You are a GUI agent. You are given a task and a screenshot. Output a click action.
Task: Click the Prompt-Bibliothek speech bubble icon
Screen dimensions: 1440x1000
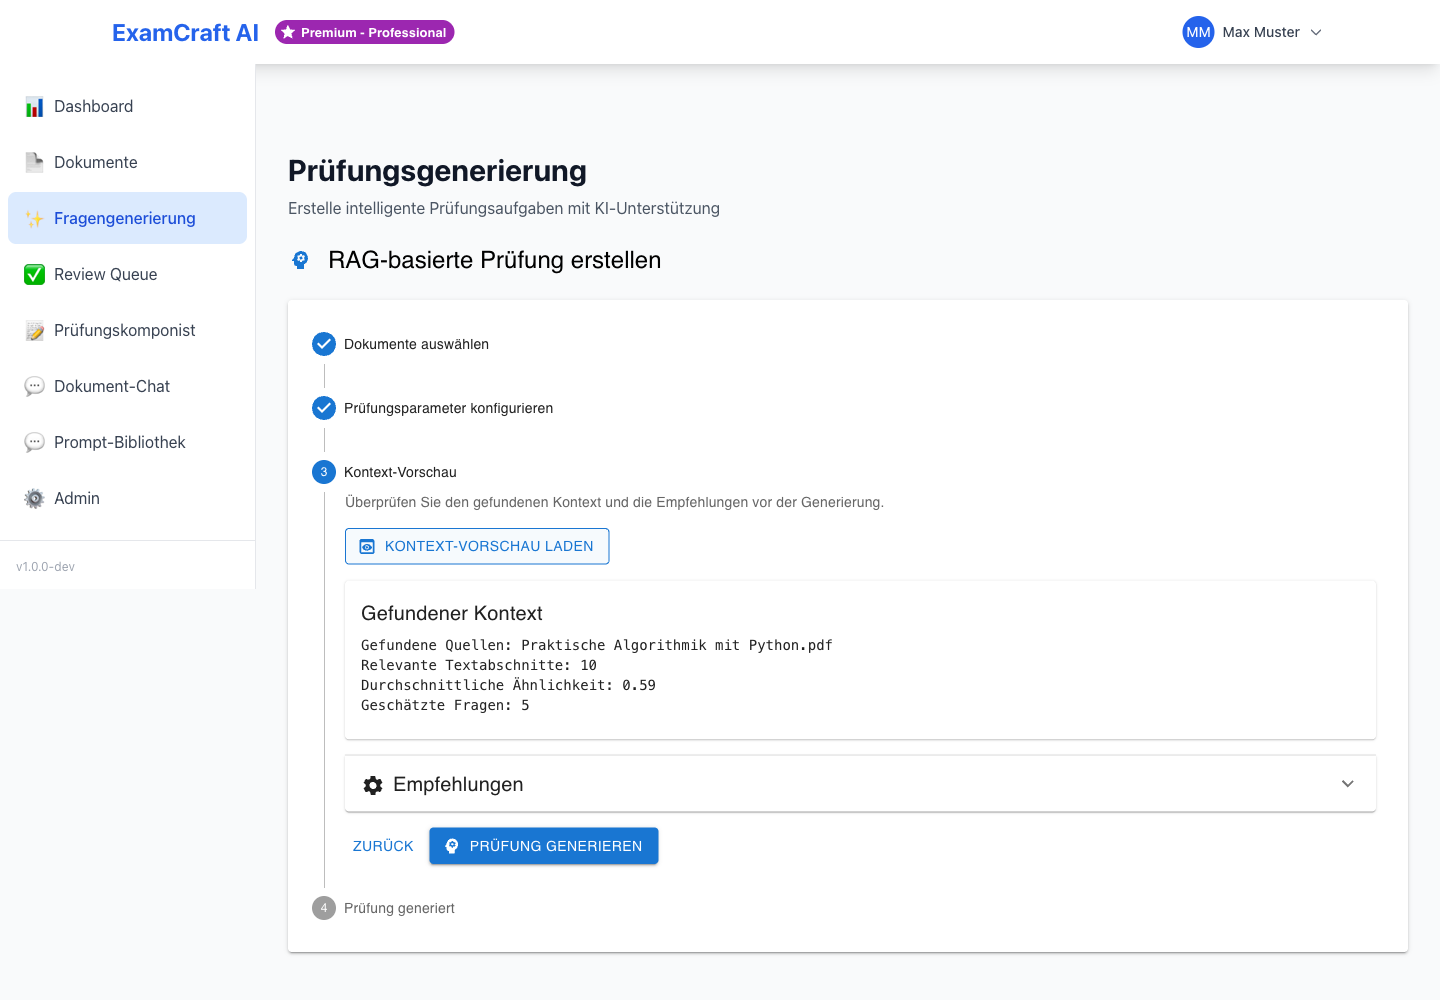pos(35,443)
